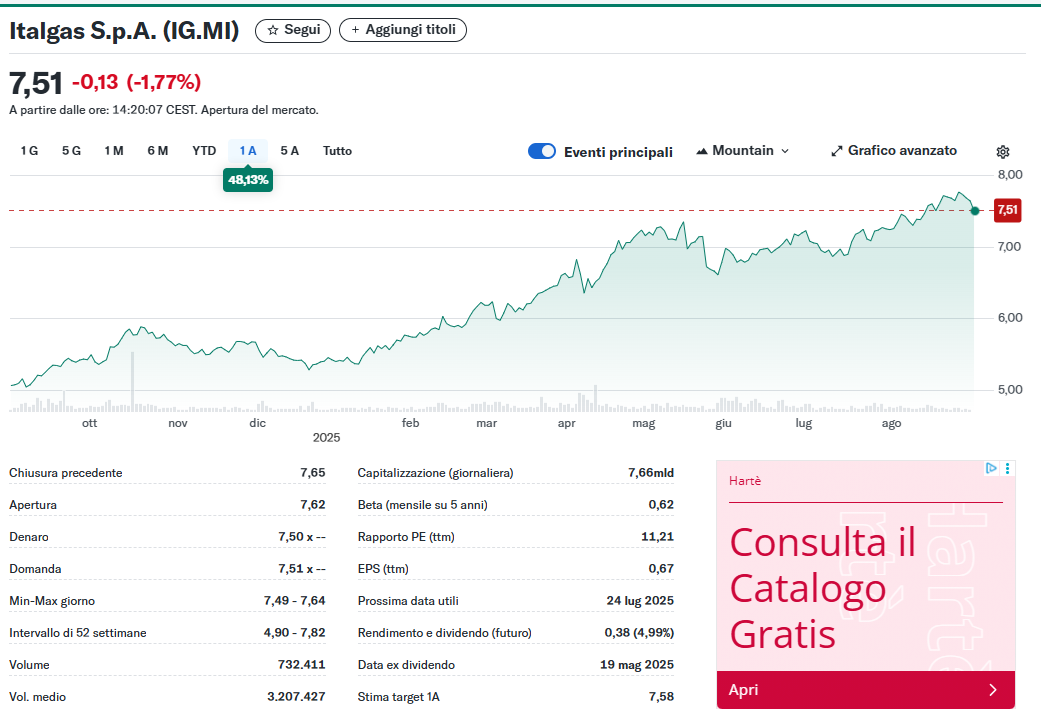Click the Apertura value 7,62
The height and width of the screenshot is (709, 1041).
tap(313, 505)
